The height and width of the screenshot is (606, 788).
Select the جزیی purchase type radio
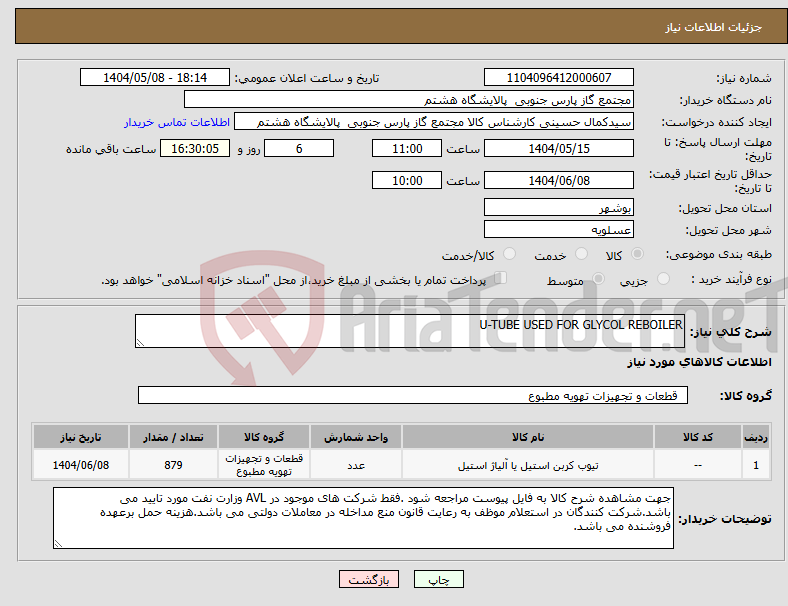[663, 278]
